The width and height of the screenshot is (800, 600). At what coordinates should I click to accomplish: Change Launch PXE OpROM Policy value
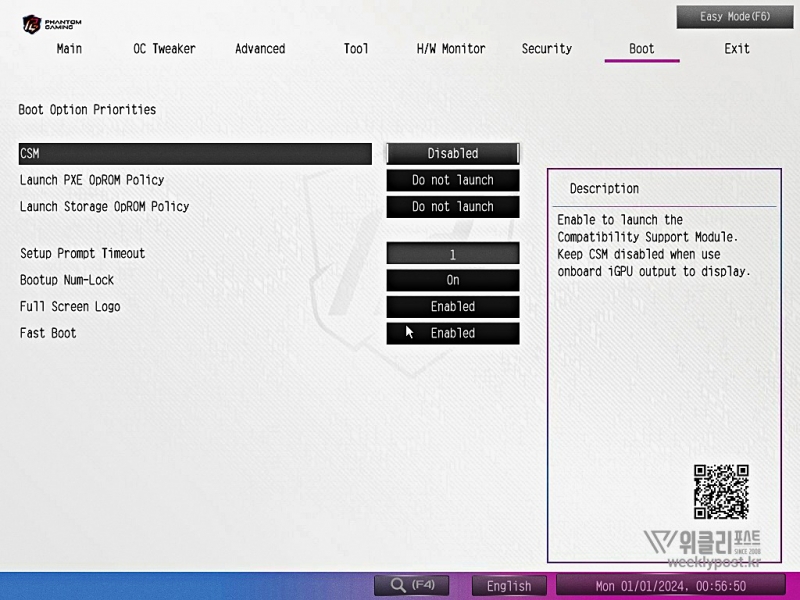[x=453, y=180]
